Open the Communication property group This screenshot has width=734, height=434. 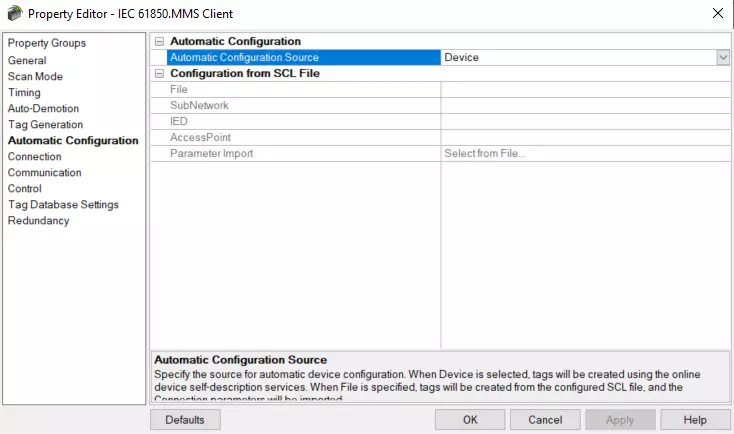pos(44,172)
